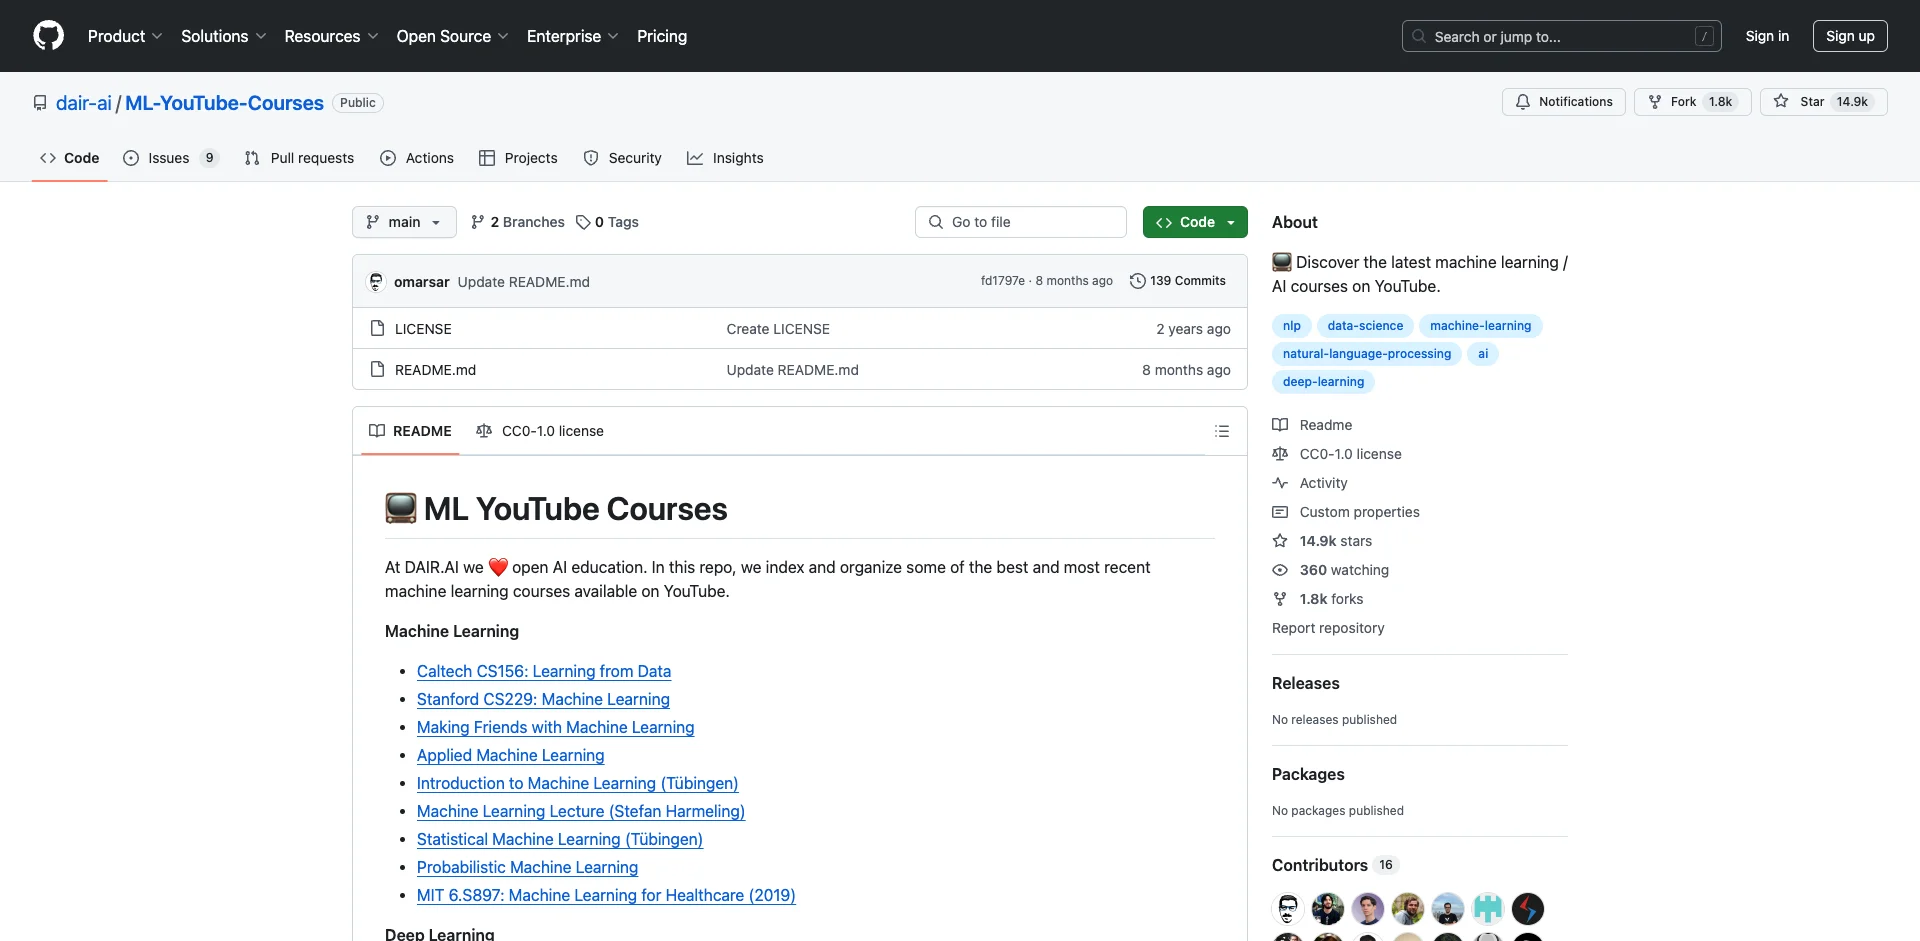View the 2 Branches list
Viewport: 1920px width, 941px height.
coord(518,222)
